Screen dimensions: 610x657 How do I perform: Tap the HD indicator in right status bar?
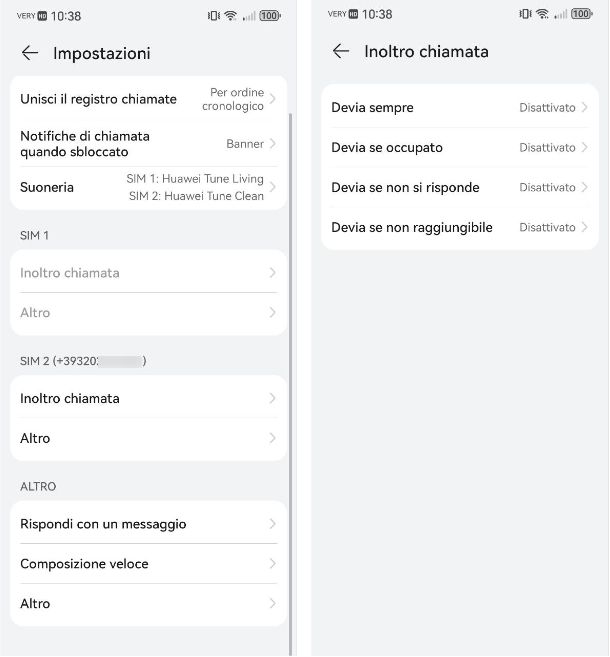353,15
